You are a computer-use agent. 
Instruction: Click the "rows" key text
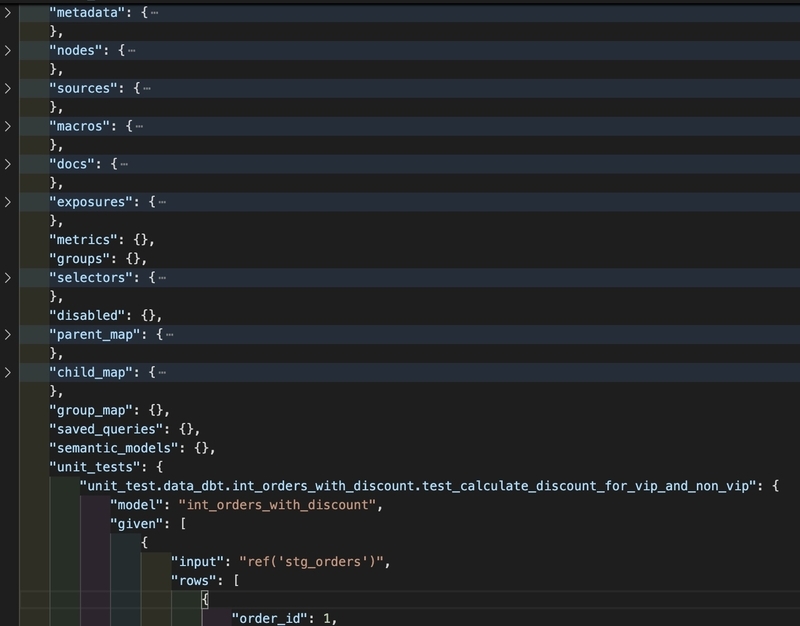[194, 581]
